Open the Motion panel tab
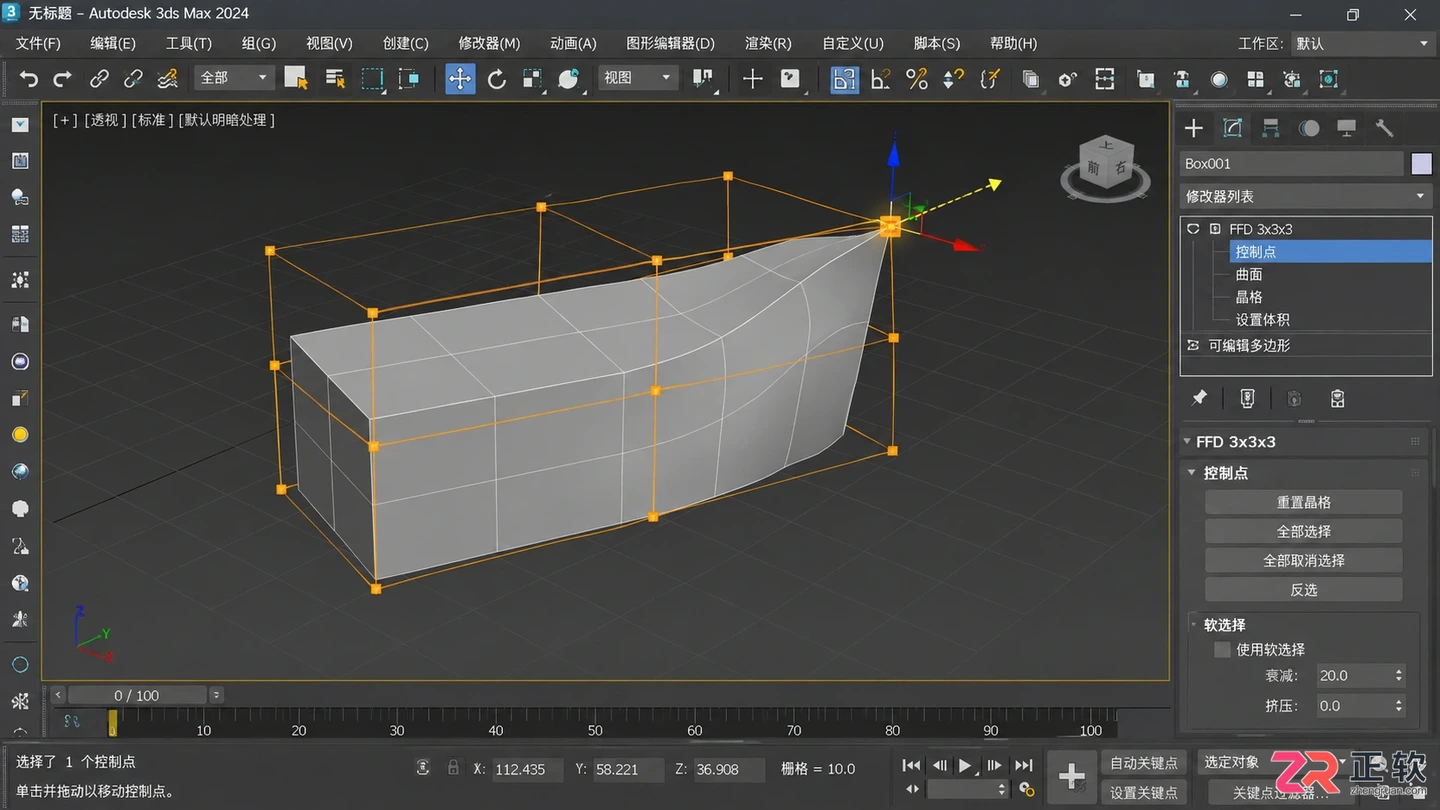Image resolution: width=1440 pixels, height=810 pixels. pyautogui.click(x=1309, y=128)
